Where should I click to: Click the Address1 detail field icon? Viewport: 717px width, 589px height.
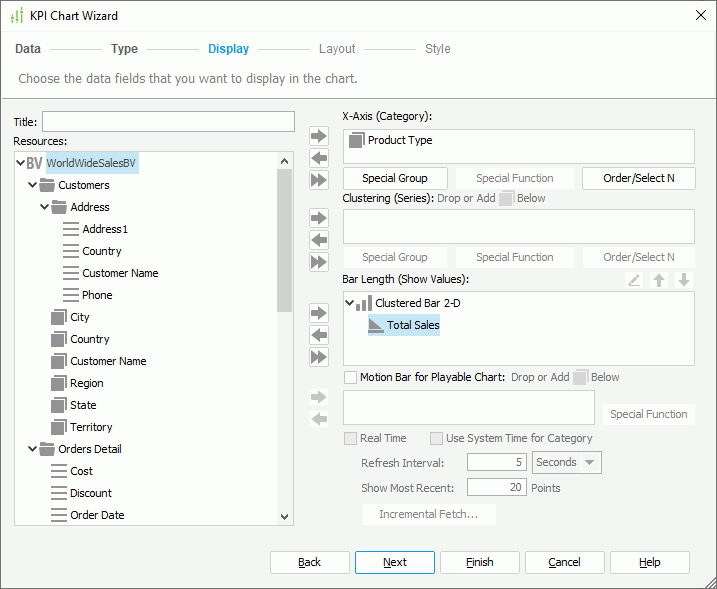click(71, 229)
